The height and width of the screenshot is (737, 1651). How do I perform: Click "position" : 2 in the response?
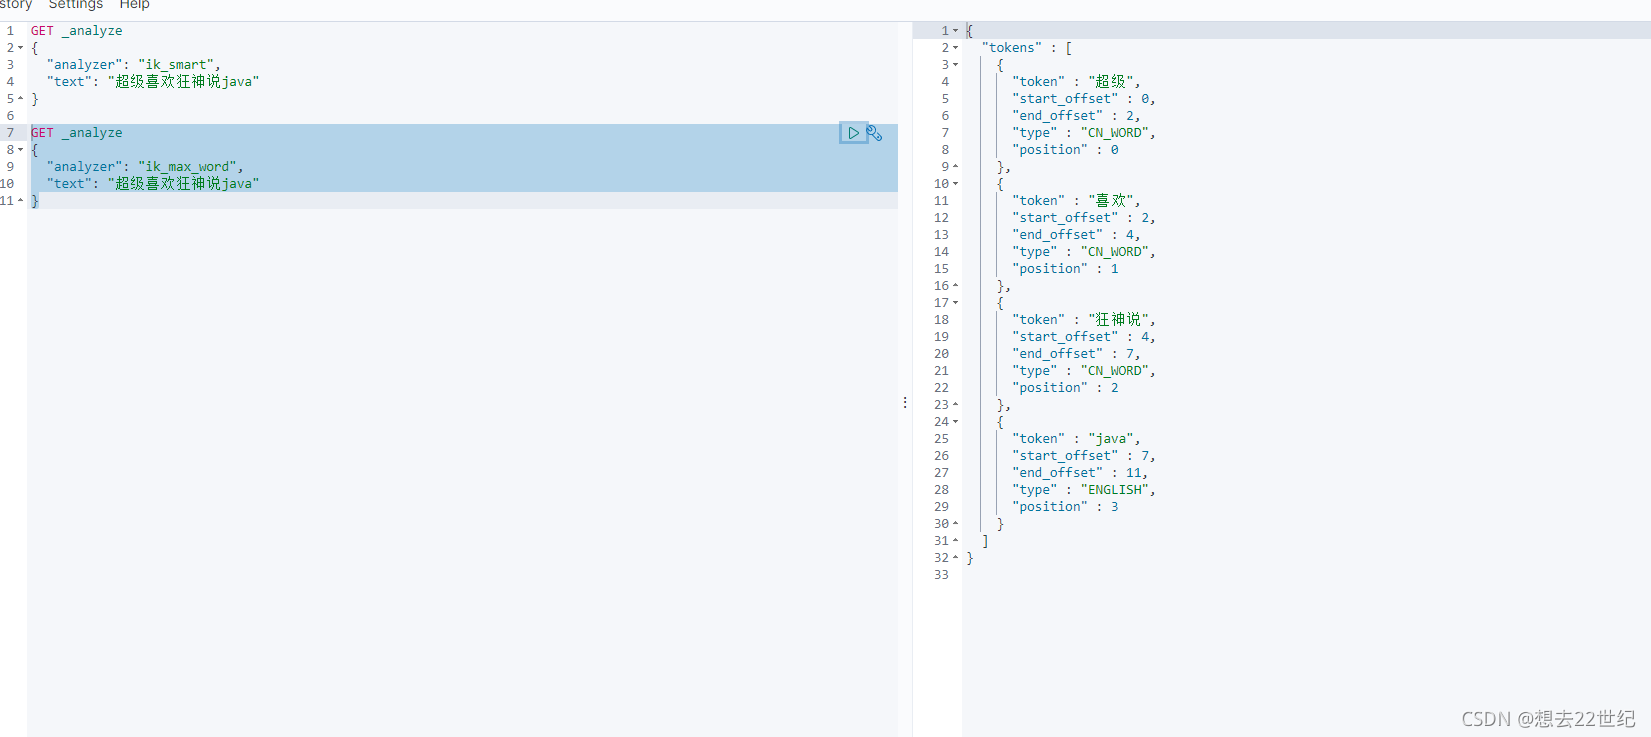pos(1065,388)
